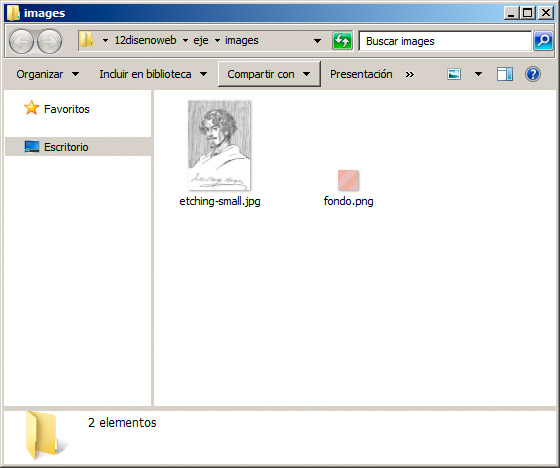This screenshot has width=560, height=468.
Task: Expand the 12disenoweb breadcrumb arrow
Action: click(x=185, y=41)
